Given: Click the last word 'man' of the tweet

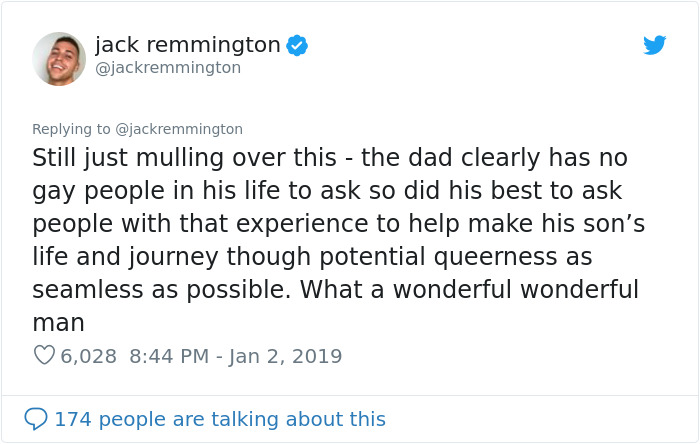Looking at the screenshot, I should [x=58, y=323].
